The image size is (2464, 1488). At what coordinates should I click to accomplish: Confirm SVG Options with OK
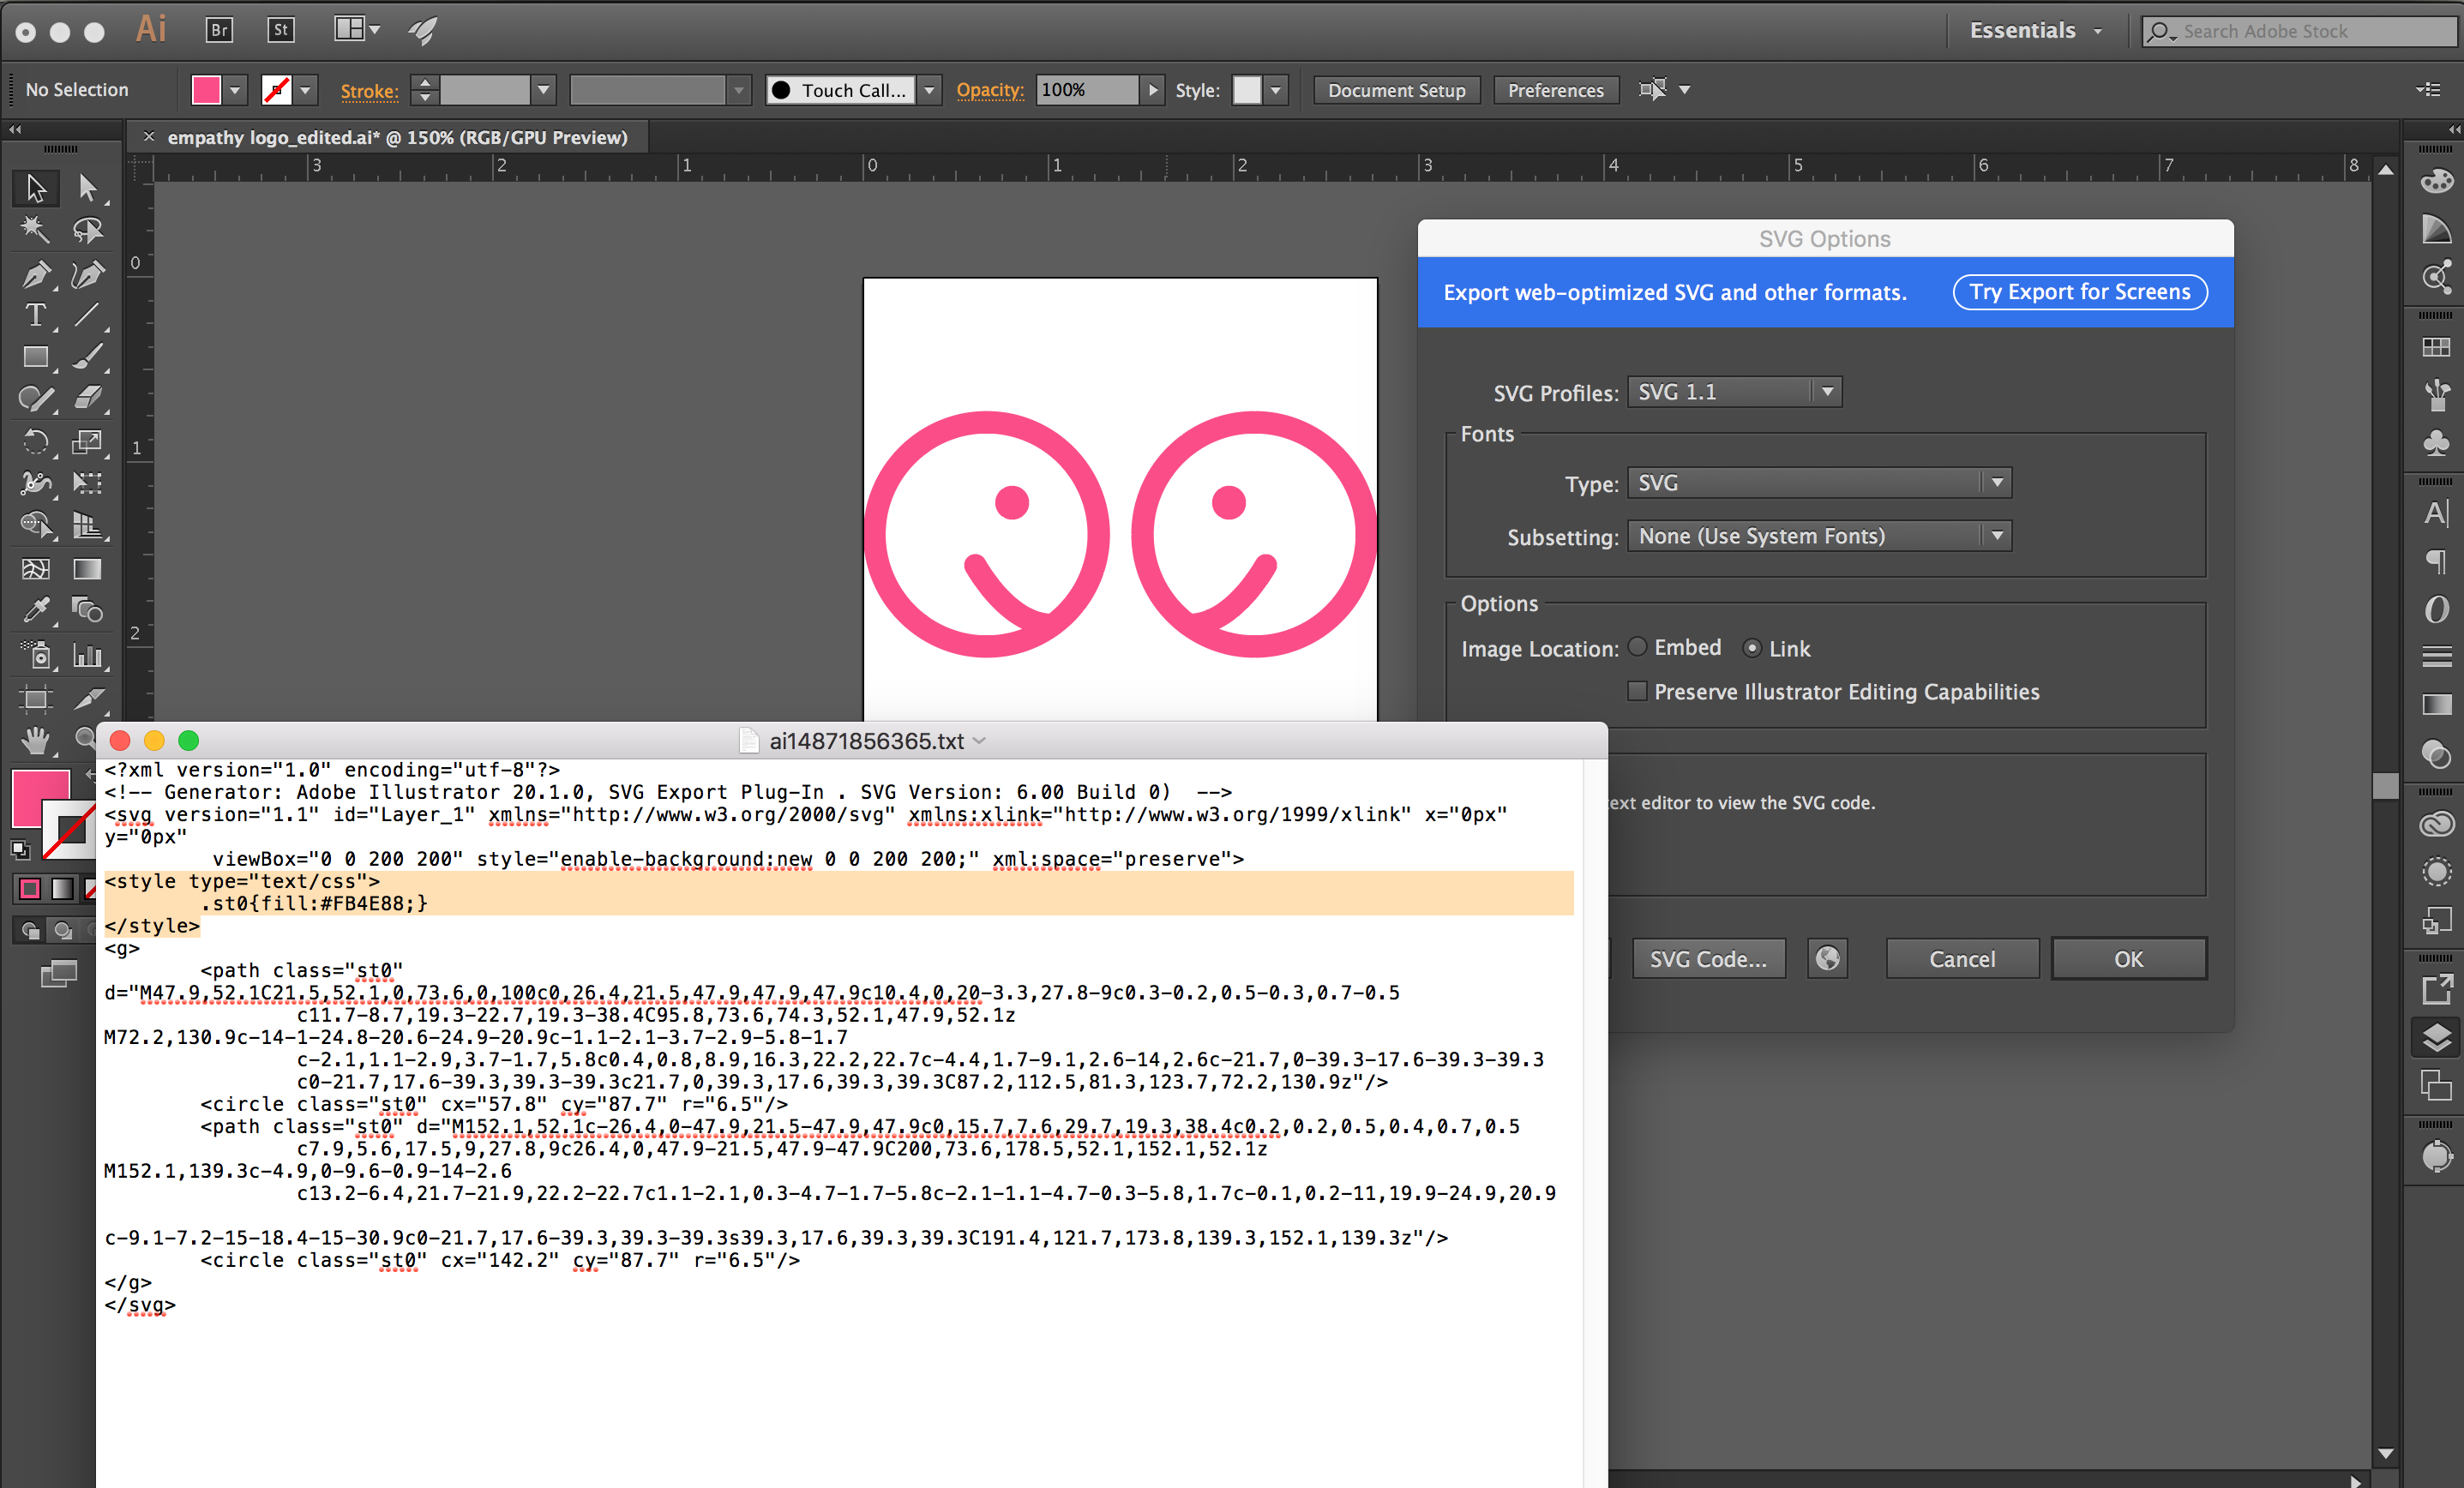[x=2129, y=959]
